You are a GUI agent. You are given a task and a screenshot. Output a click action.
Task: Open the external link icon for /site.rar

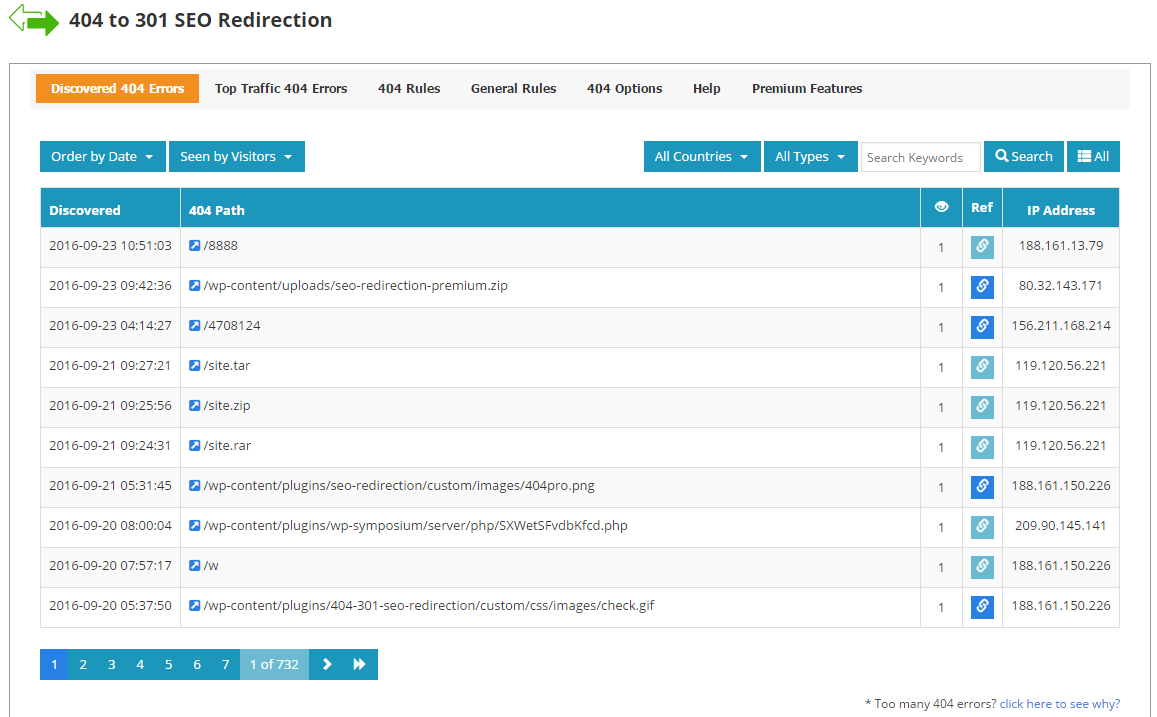tap(195, 446)
